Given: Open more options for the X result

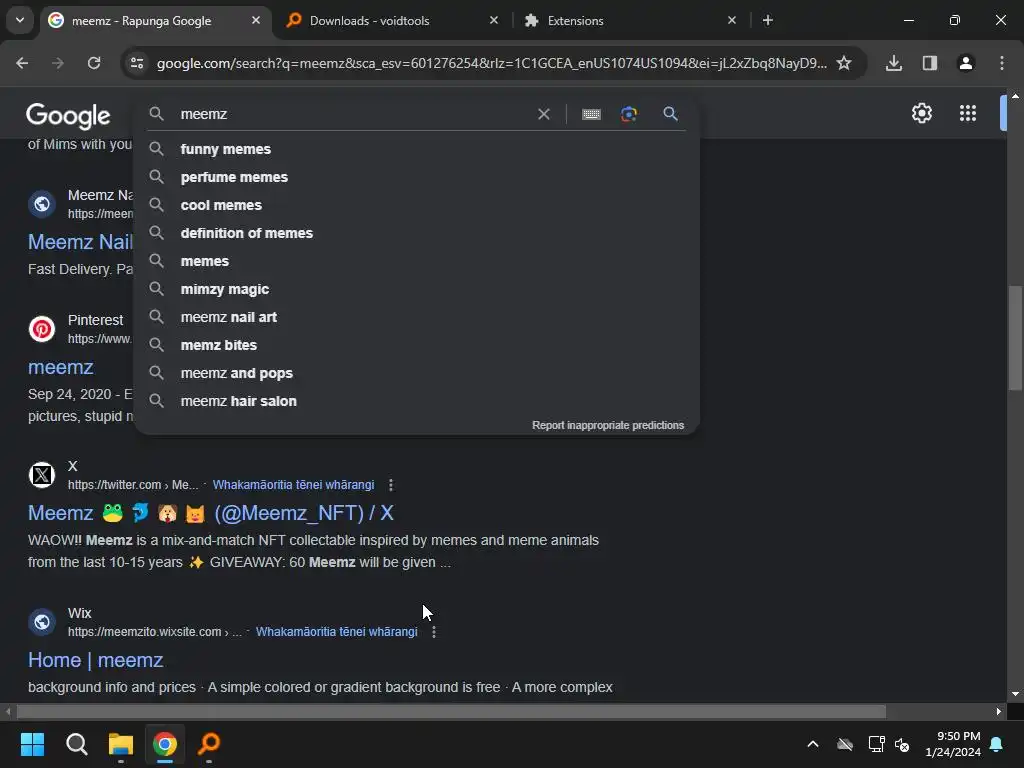Looking at the screenshot, I should tap(391, 485).
